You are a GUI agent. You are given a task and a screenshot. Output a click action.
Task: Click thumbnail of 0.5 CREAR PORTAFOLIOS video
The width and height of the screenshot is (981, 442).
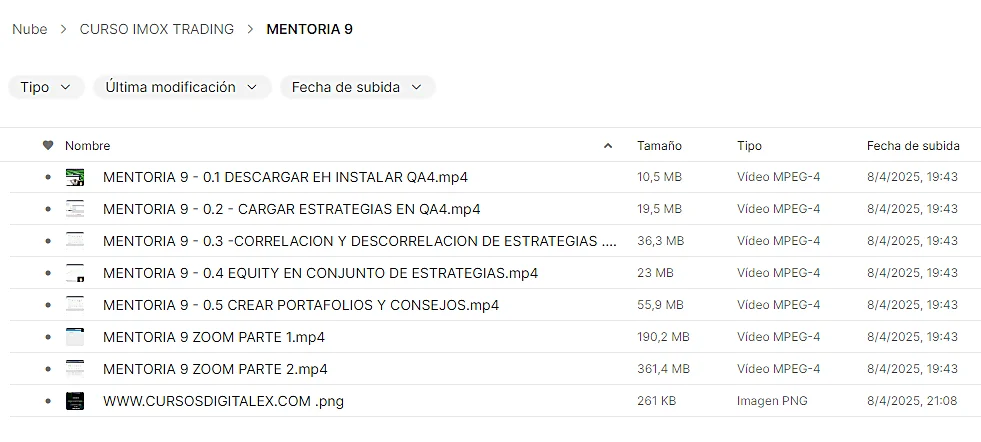75,305
